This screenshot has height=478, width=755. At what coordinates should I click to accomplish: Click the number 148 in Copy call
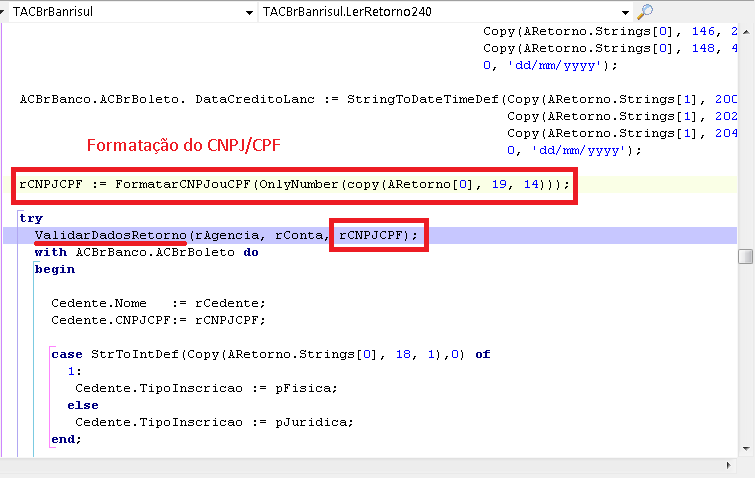[x=703, y=48]
